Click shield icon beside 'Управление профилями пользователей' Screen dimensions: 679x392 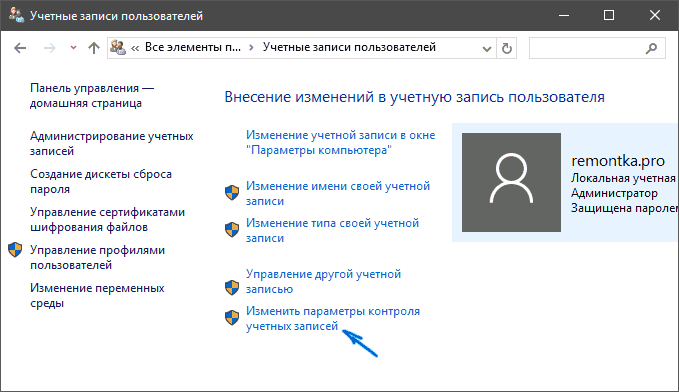click(15, 250)
